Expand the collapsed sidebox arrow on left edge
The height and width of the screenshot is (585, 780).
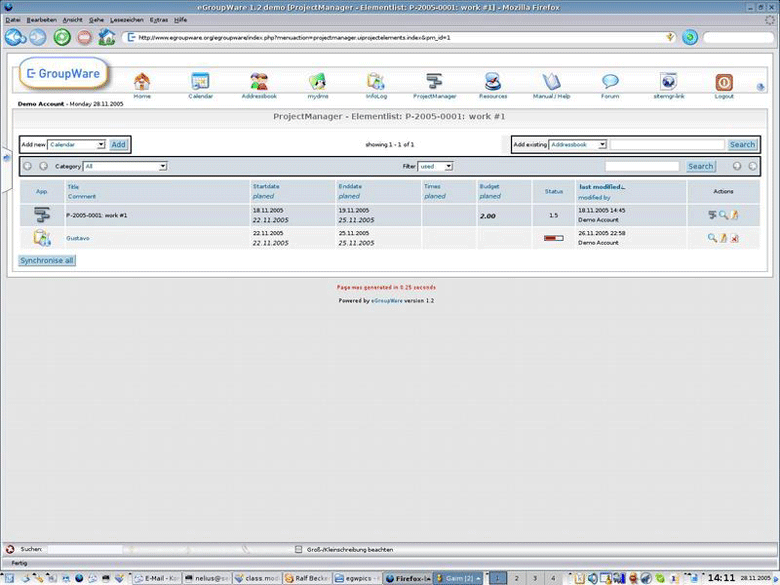coord(6,158)
